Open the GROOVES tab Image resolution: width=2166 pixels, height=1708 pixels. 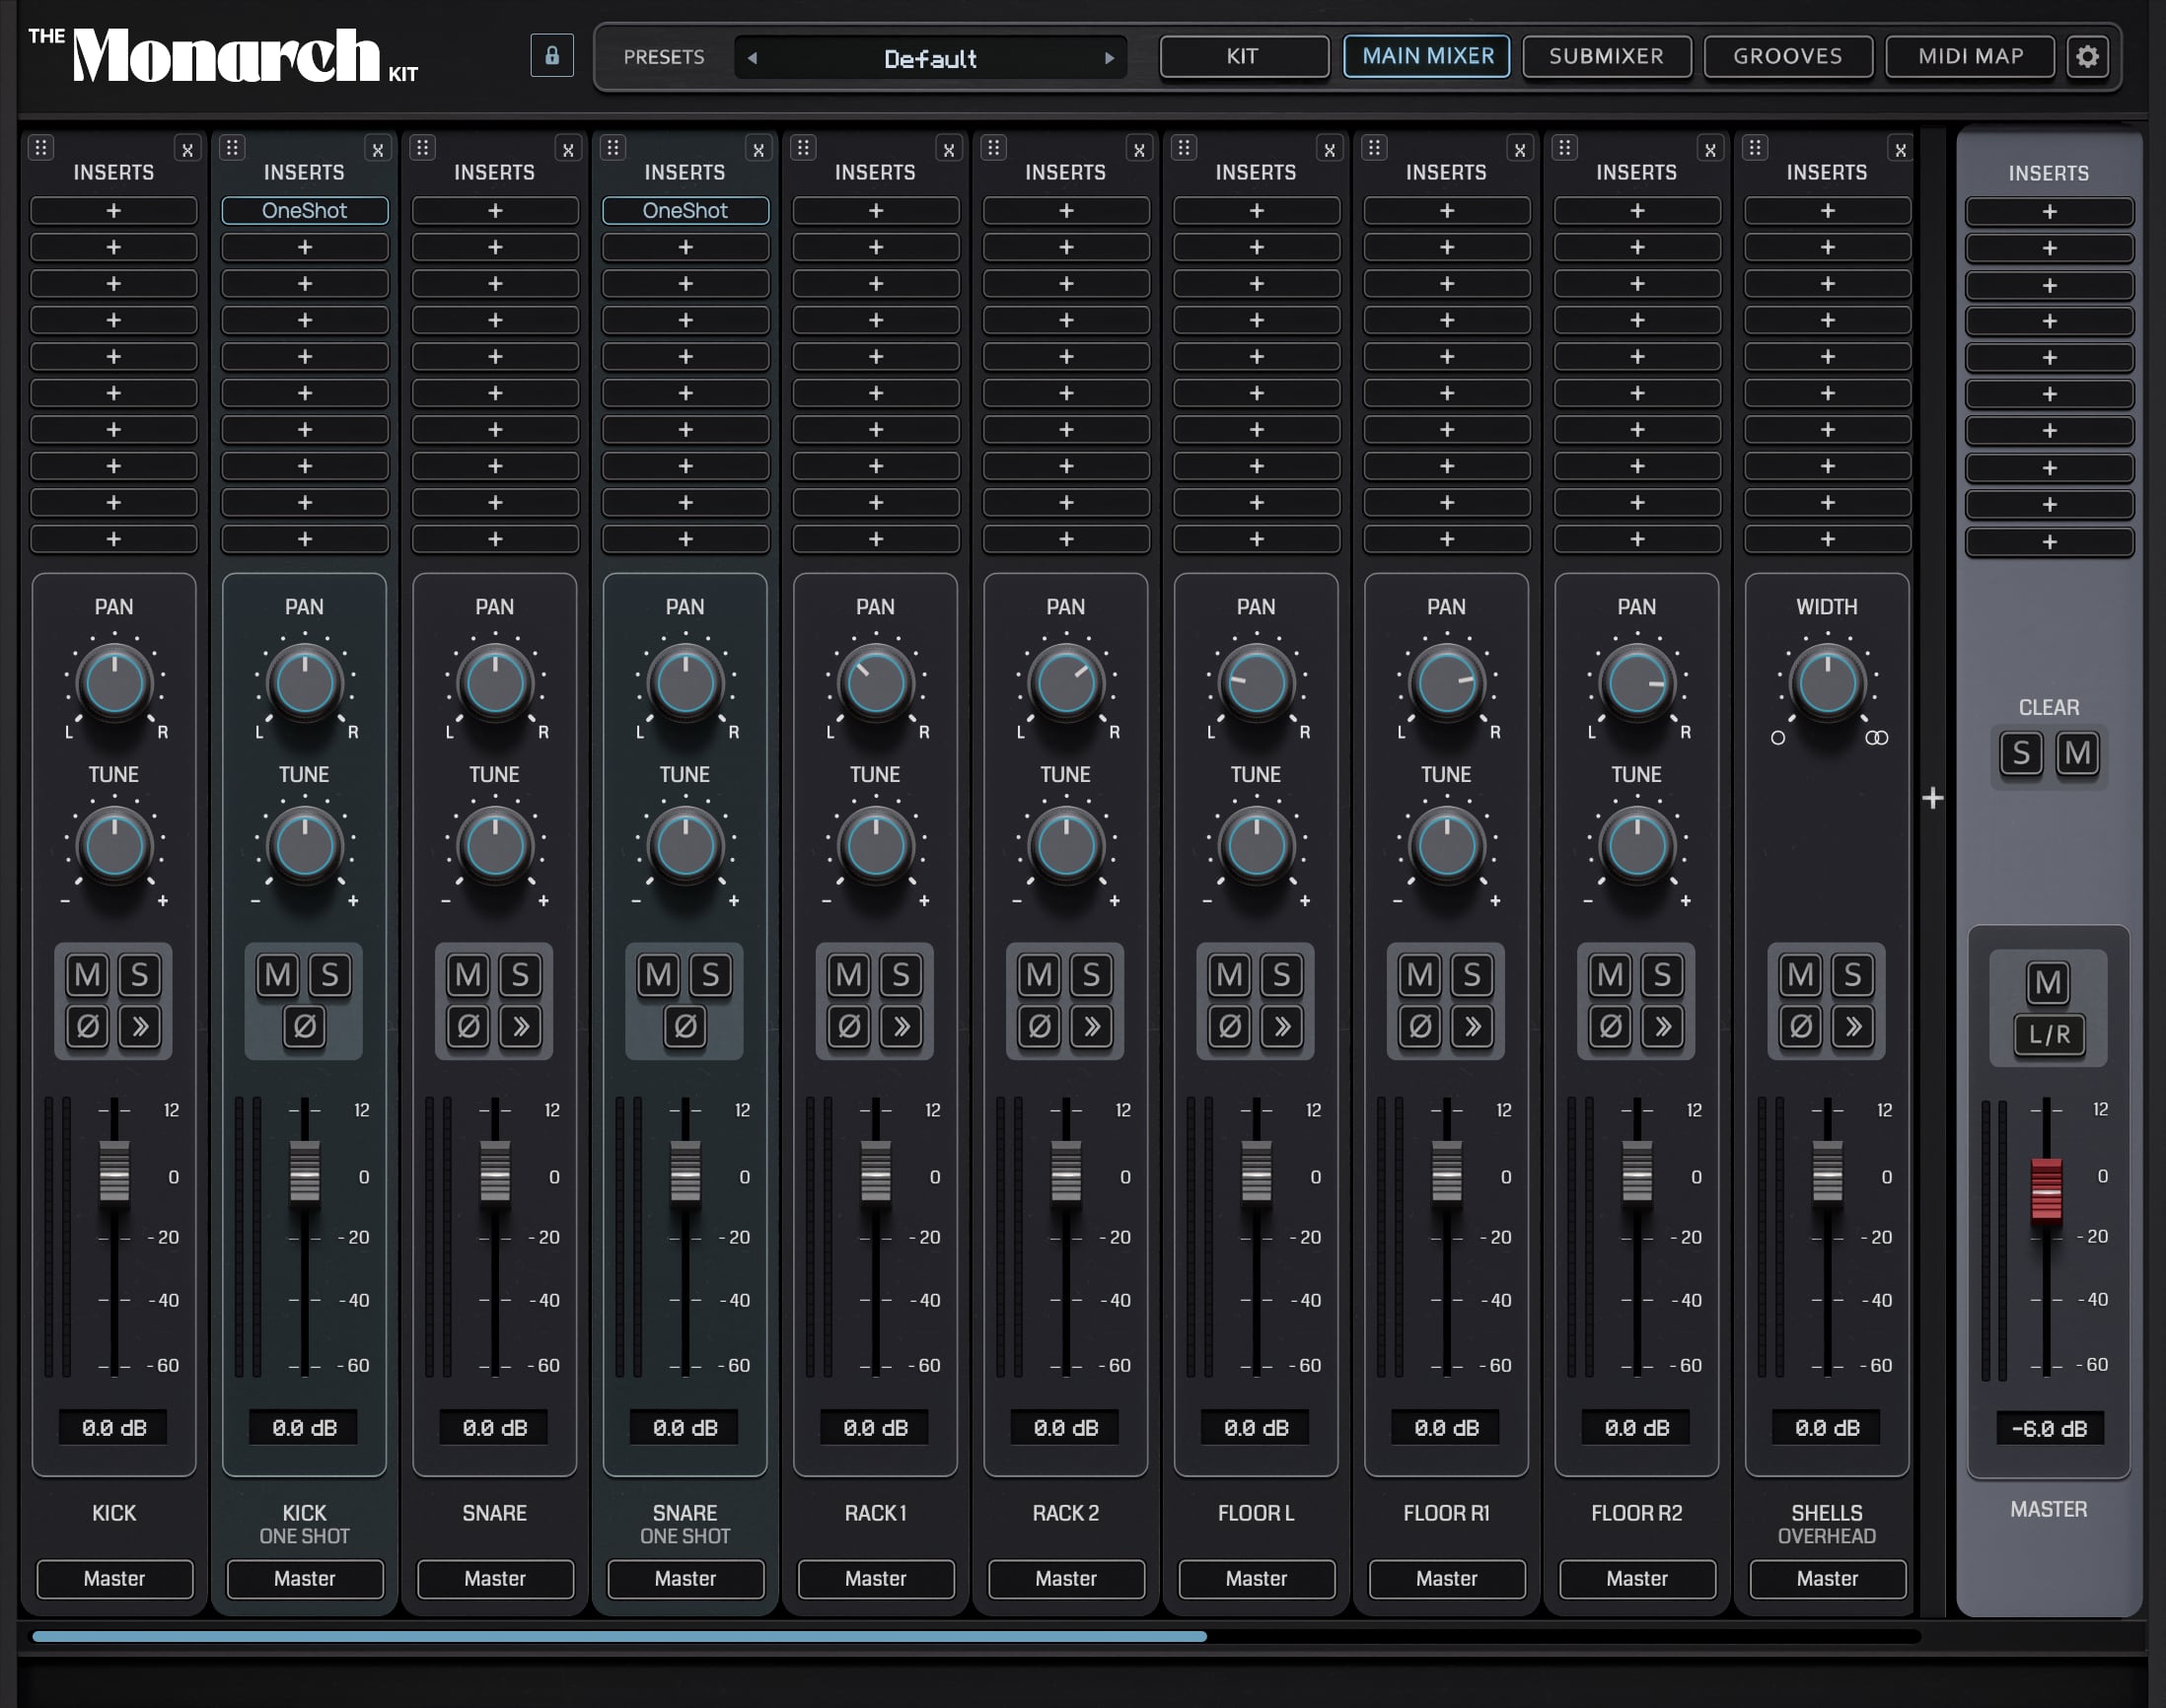[1788, 56]
